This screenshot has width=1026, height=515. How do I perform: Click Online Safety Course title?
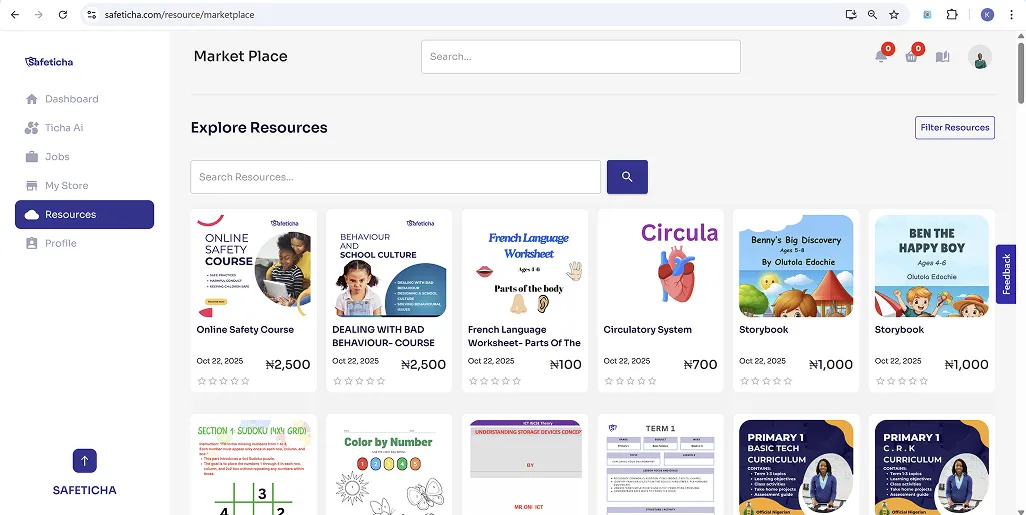click(245, 330)
